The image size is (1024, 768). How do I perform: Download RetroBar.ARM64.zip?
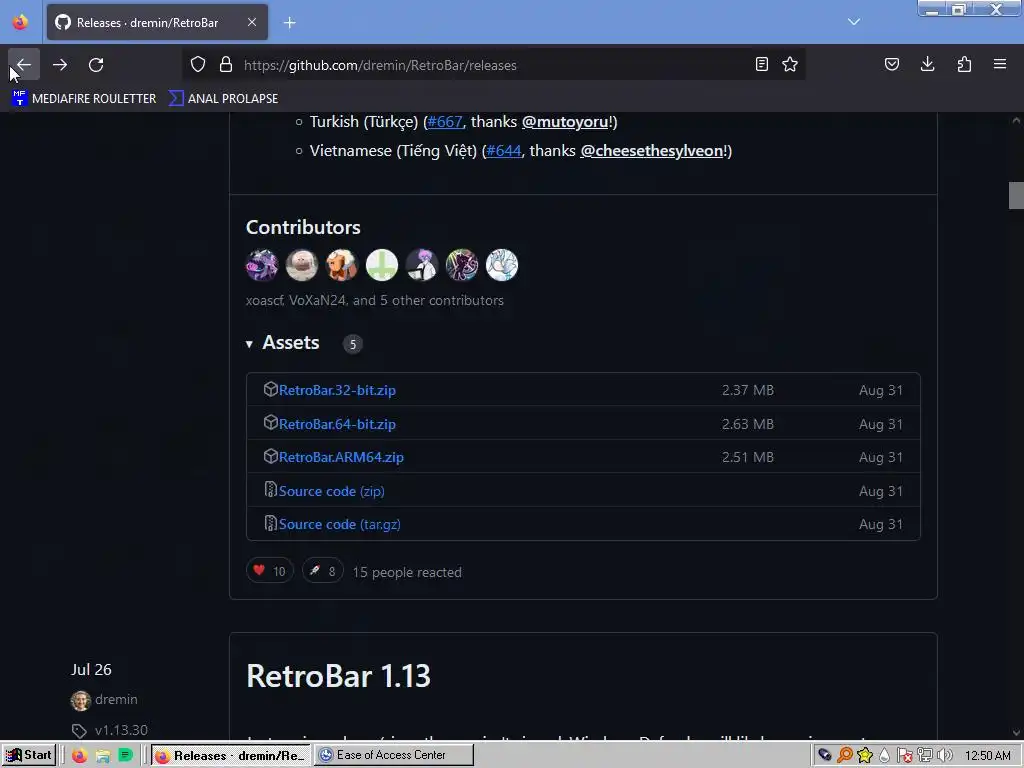pyautogui.click(x=341, y=457)
